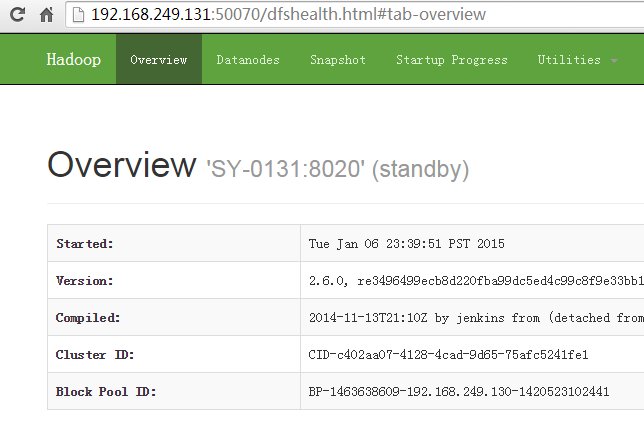This screenshot has width=644, height=422.
Task: Click the Cluster ID row label
Action: (x=95, y=355)
